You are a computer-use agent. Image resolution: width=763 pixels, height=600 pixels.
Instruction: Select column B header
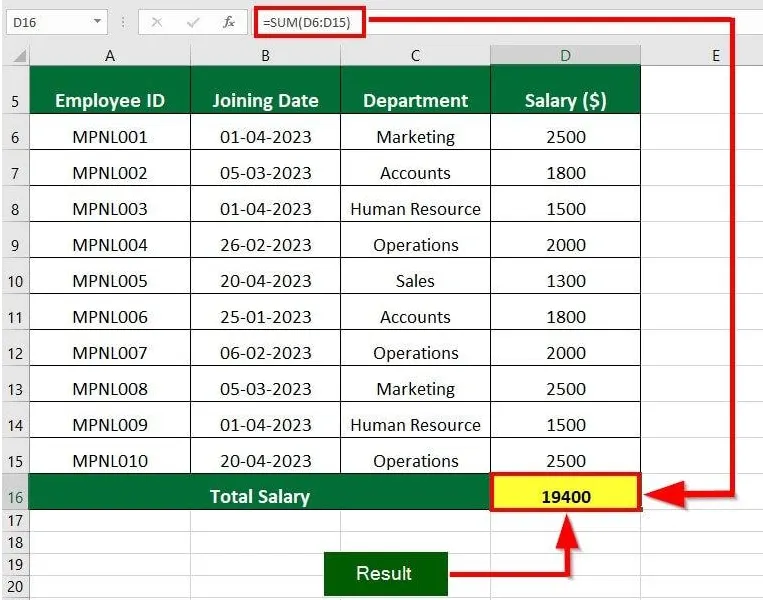tap(265, 55)
